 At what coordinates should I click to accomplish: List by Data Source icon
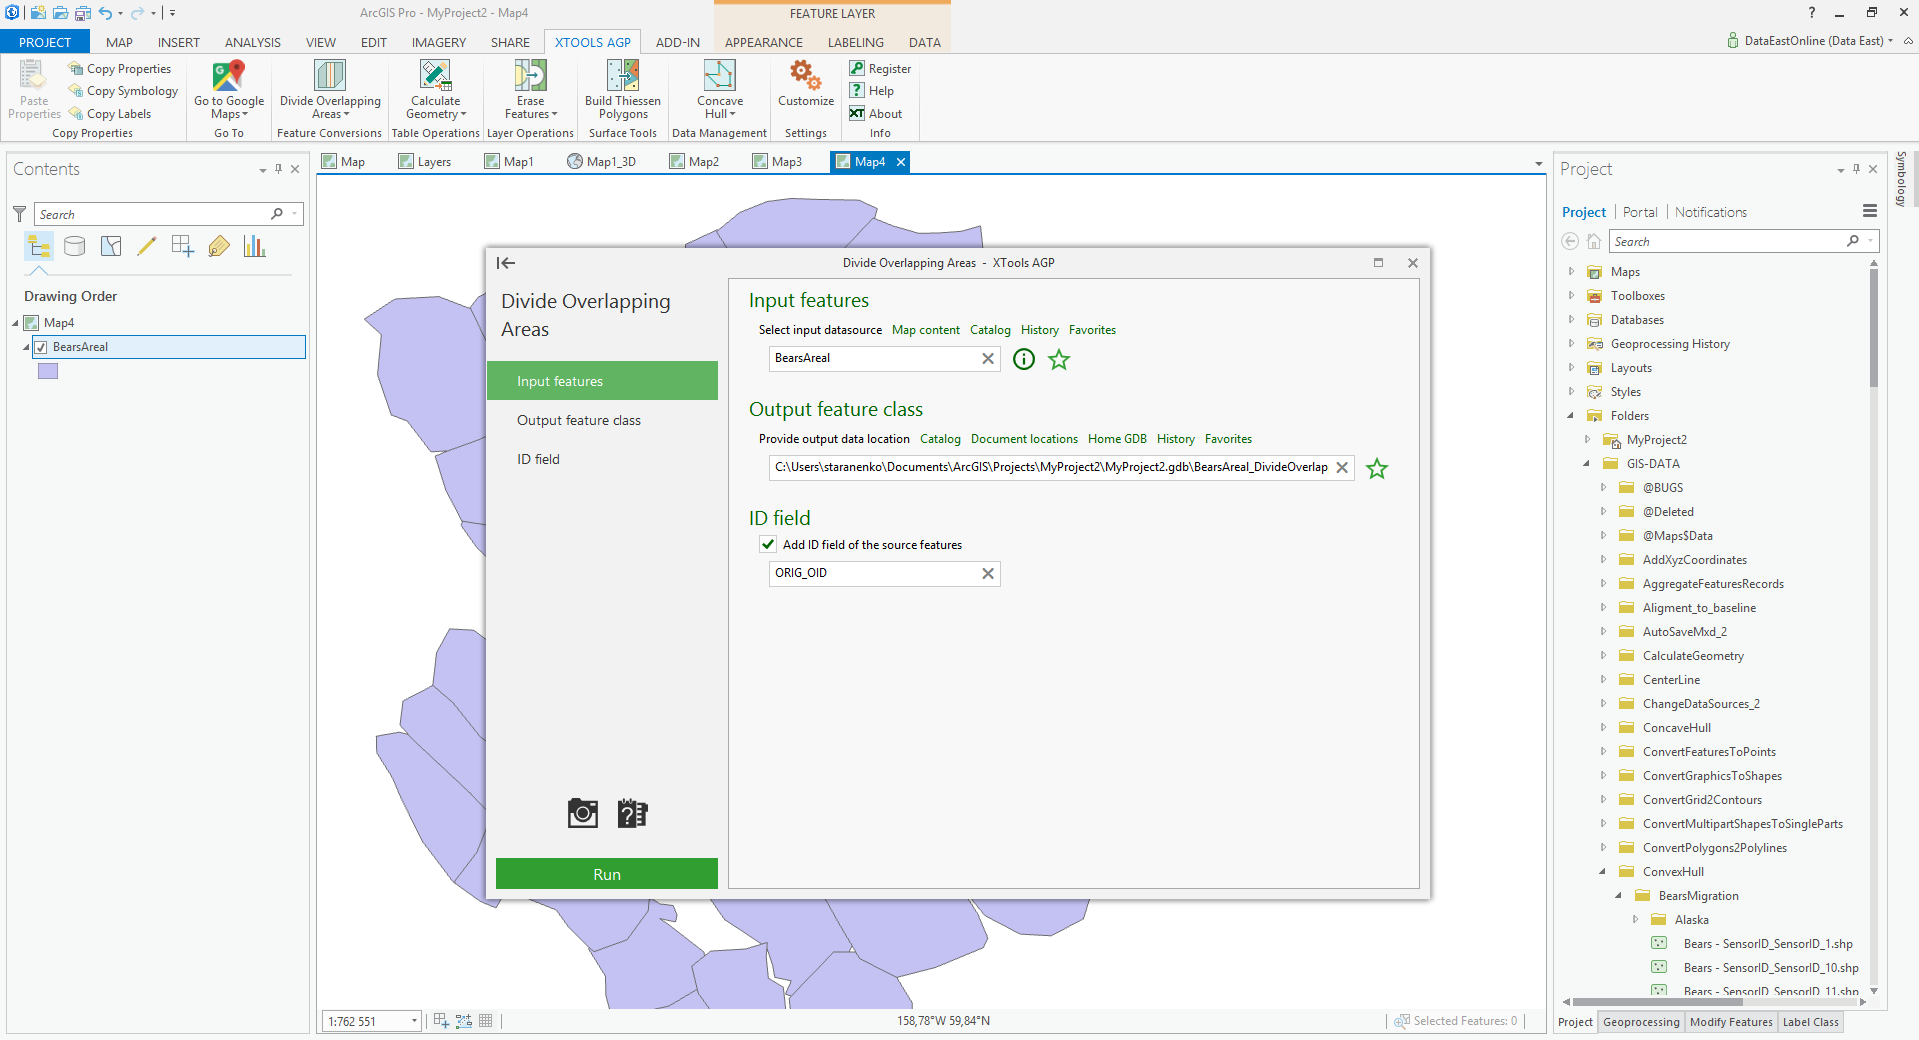pyautogui.click(x=75, y=246)
